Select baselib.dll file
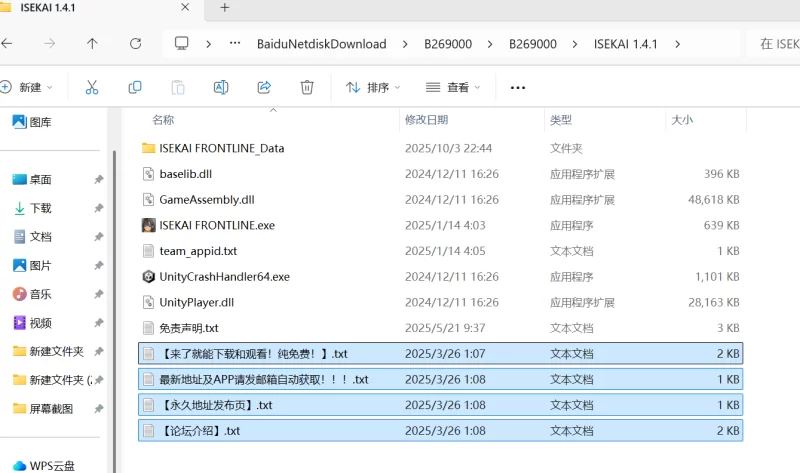 pyautogui.click(x=441, y=174)
